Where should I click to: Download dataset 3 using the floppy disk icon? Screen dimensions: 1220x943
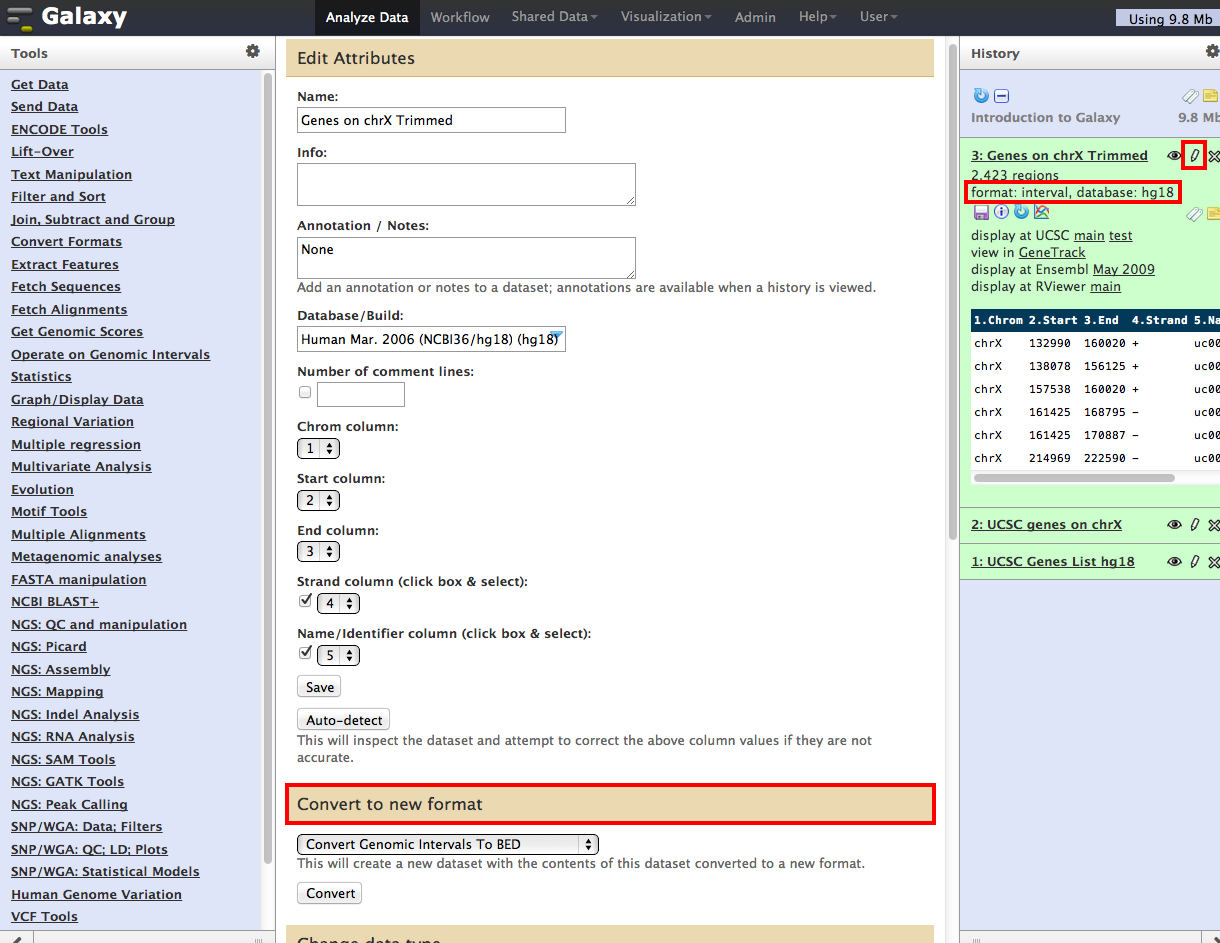tap(981, 212)
